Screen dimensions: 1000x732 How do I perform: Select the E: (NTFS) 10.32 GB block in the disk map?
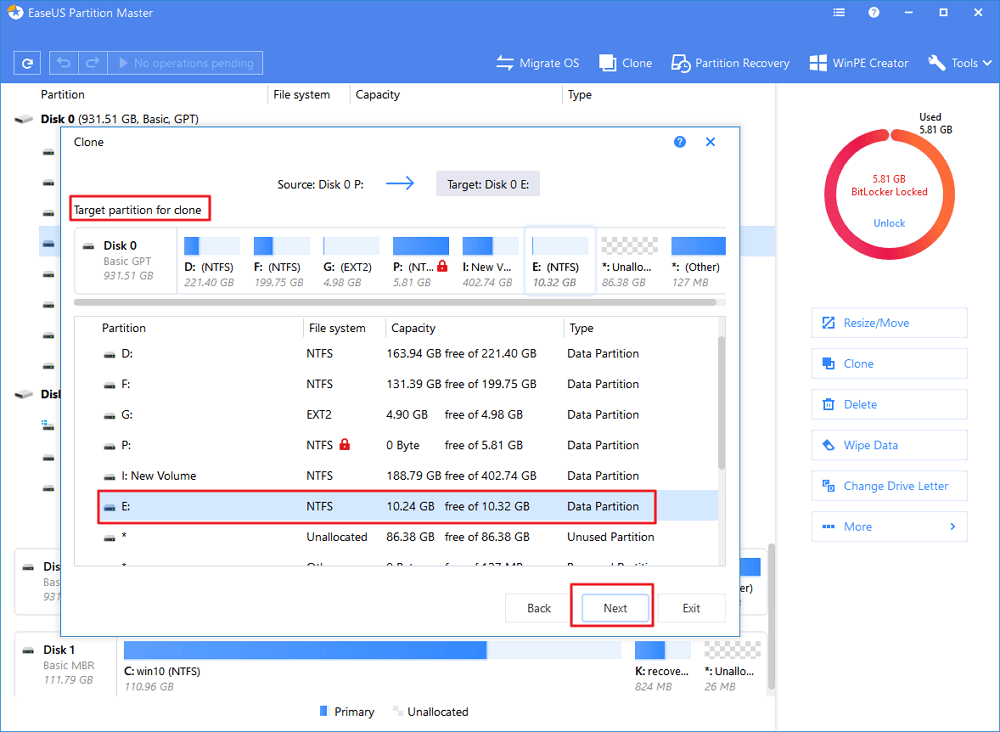coord(559,261)
